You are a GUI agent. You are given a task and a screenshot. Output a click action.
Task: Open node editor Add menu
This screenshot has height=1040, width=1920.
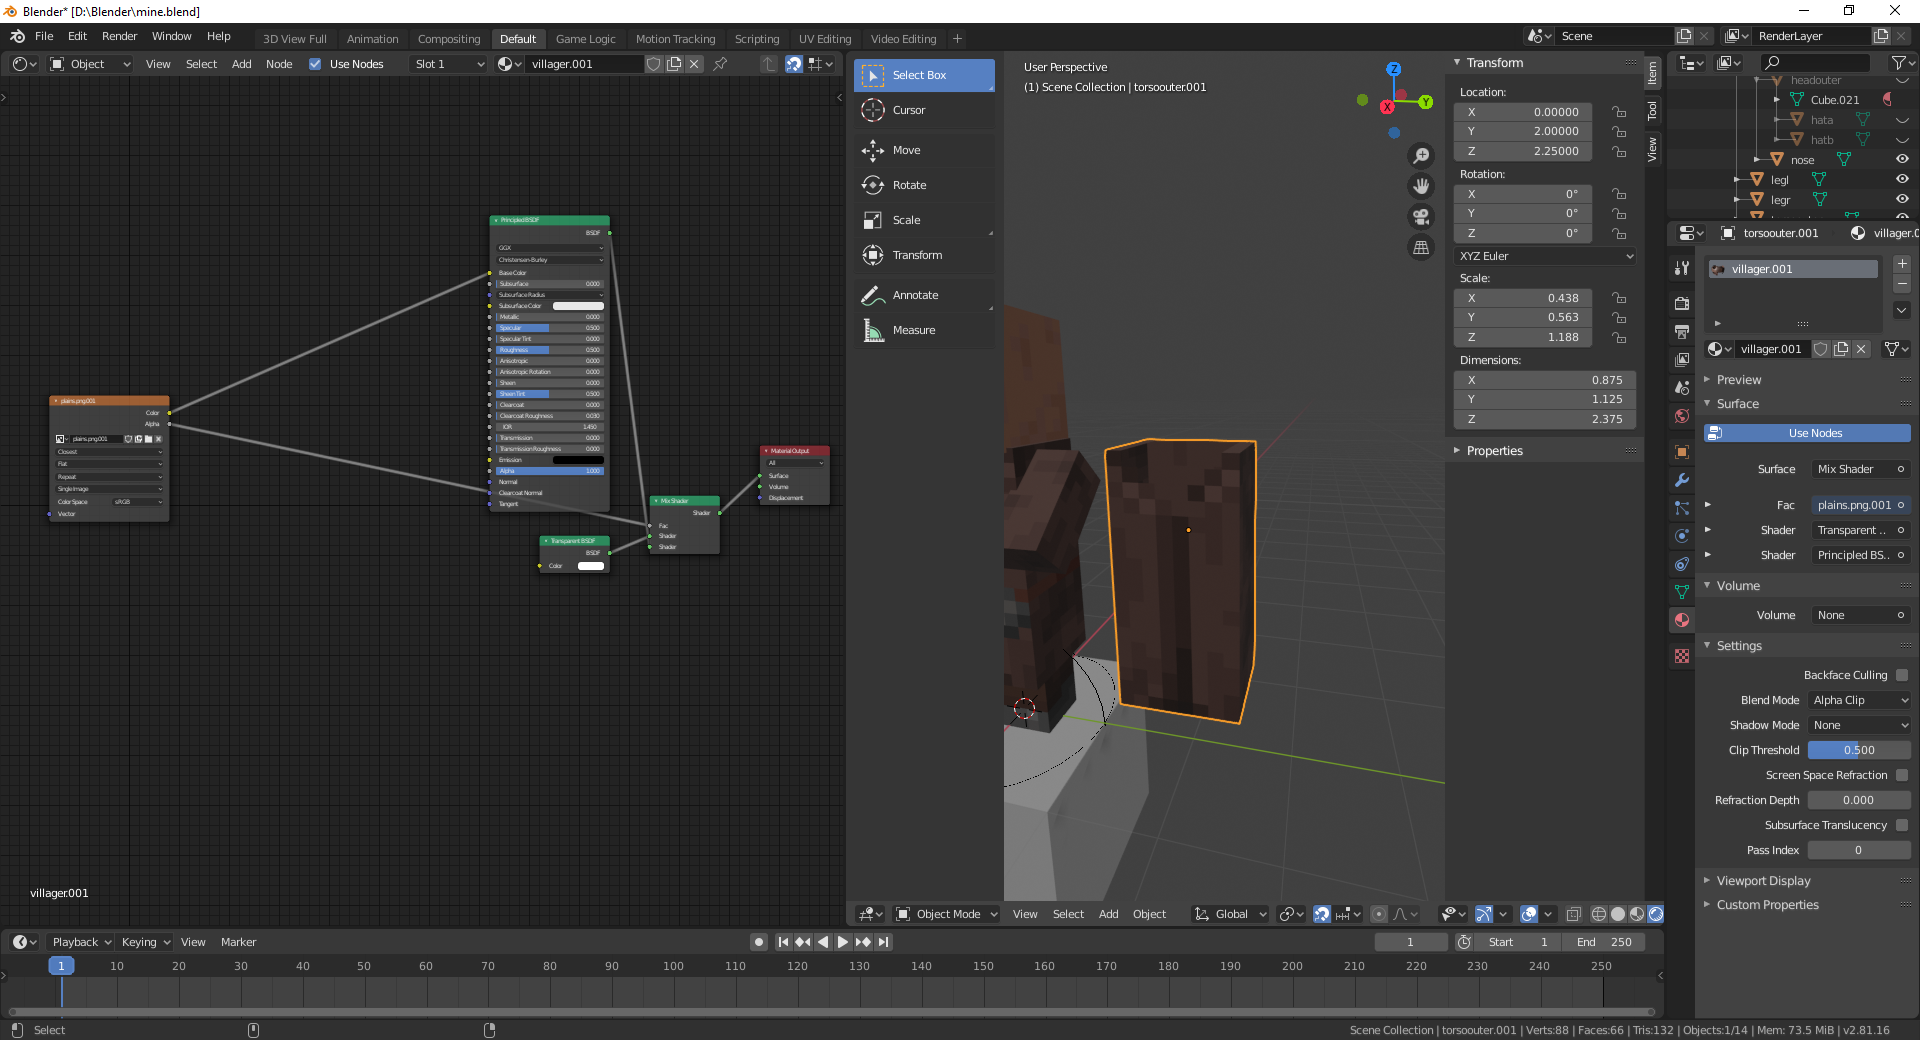[241, 64]
